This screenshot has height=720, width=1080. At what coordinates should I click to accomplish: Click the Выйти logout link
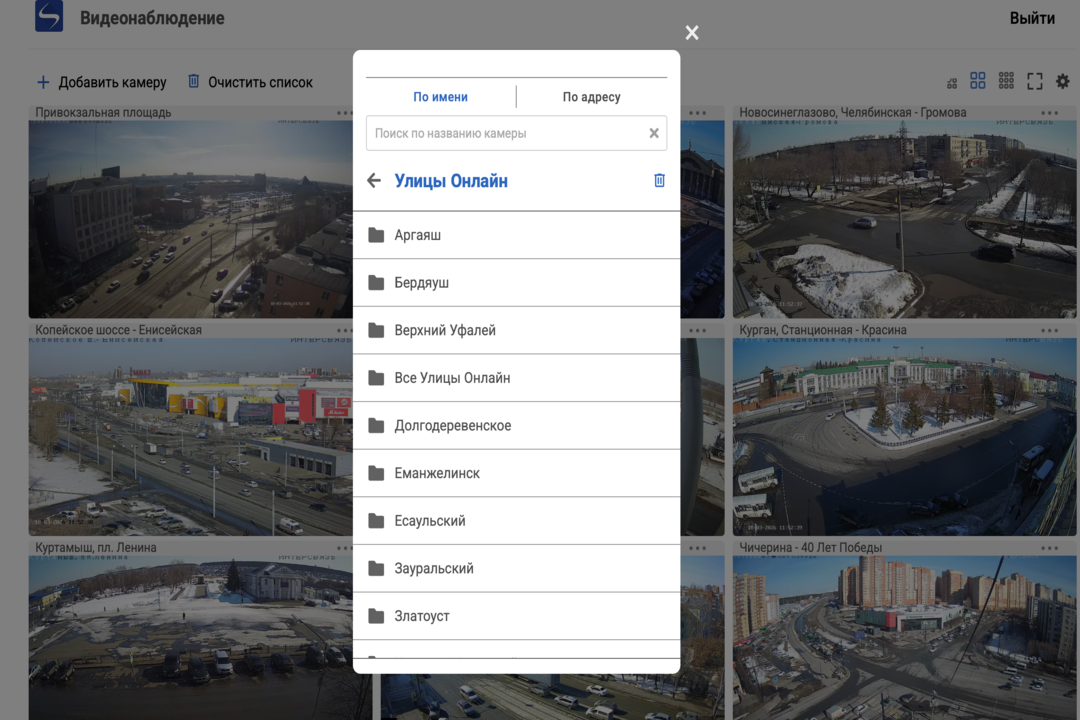[x=1032, y=18]
